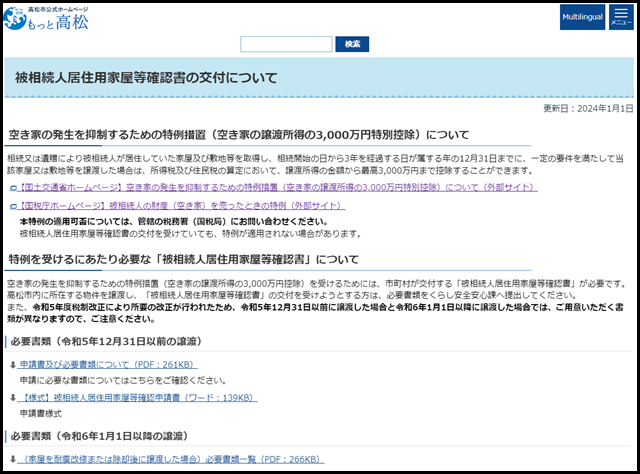The image size is (640, 474).
Task: Click download arrow icon beside 申請書及び必要書類 link
Action: (13, 365)
